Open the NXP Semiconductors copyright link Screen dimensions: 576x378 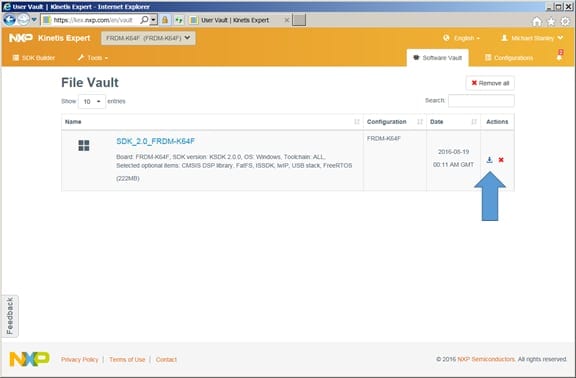[x=486, y=359]
